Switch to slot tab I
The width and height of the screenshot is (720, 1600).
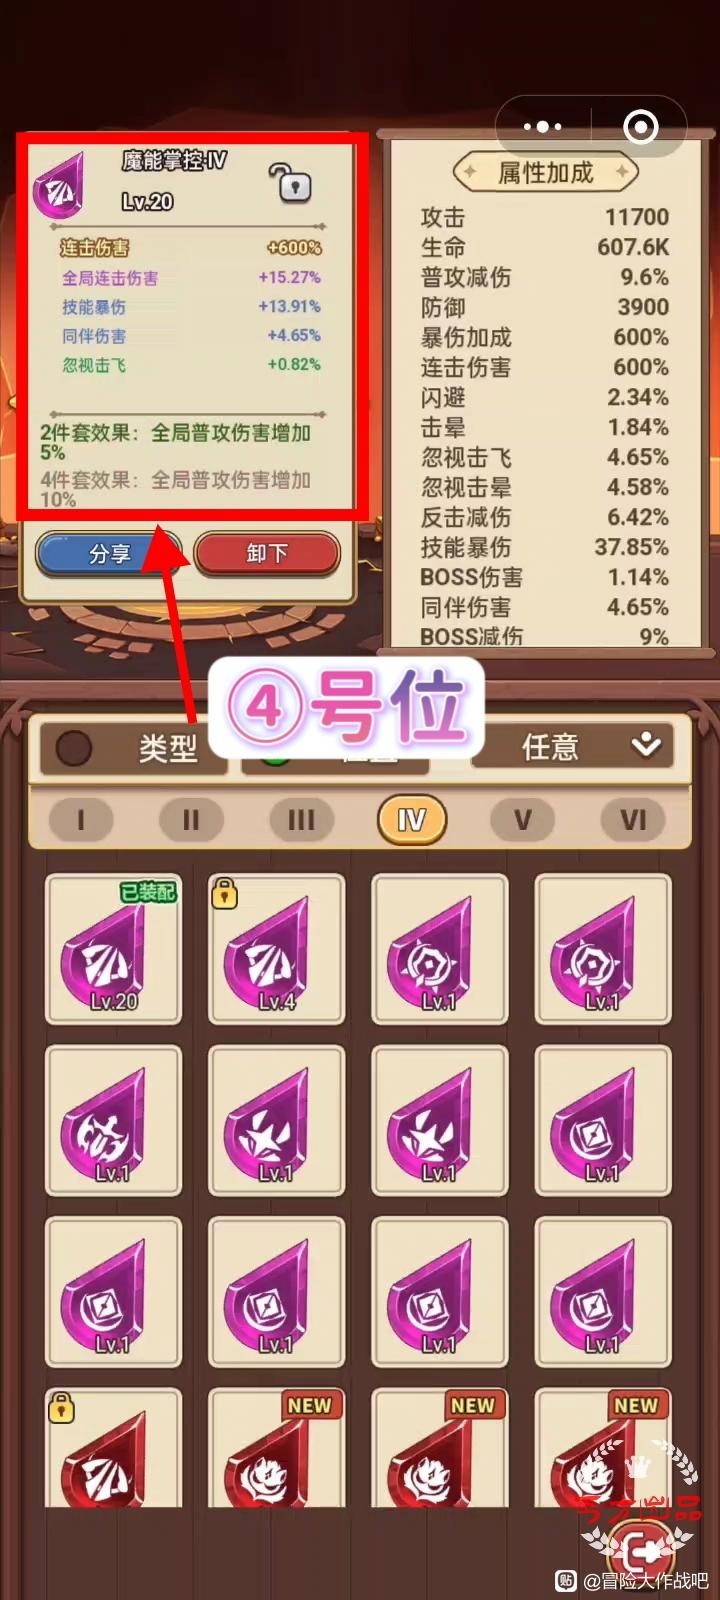pyautogui.click(x=81, y=820)
